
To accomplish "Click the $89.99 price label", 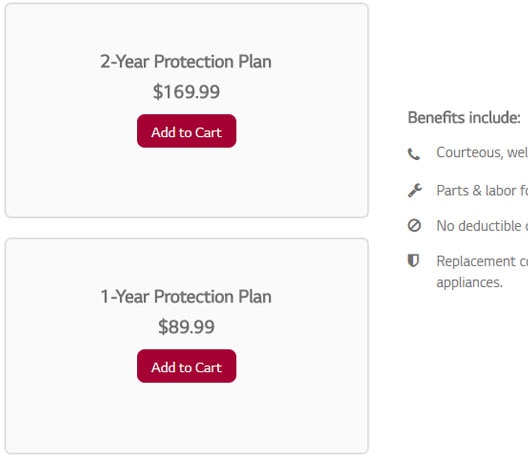I will tap(186, 327).
